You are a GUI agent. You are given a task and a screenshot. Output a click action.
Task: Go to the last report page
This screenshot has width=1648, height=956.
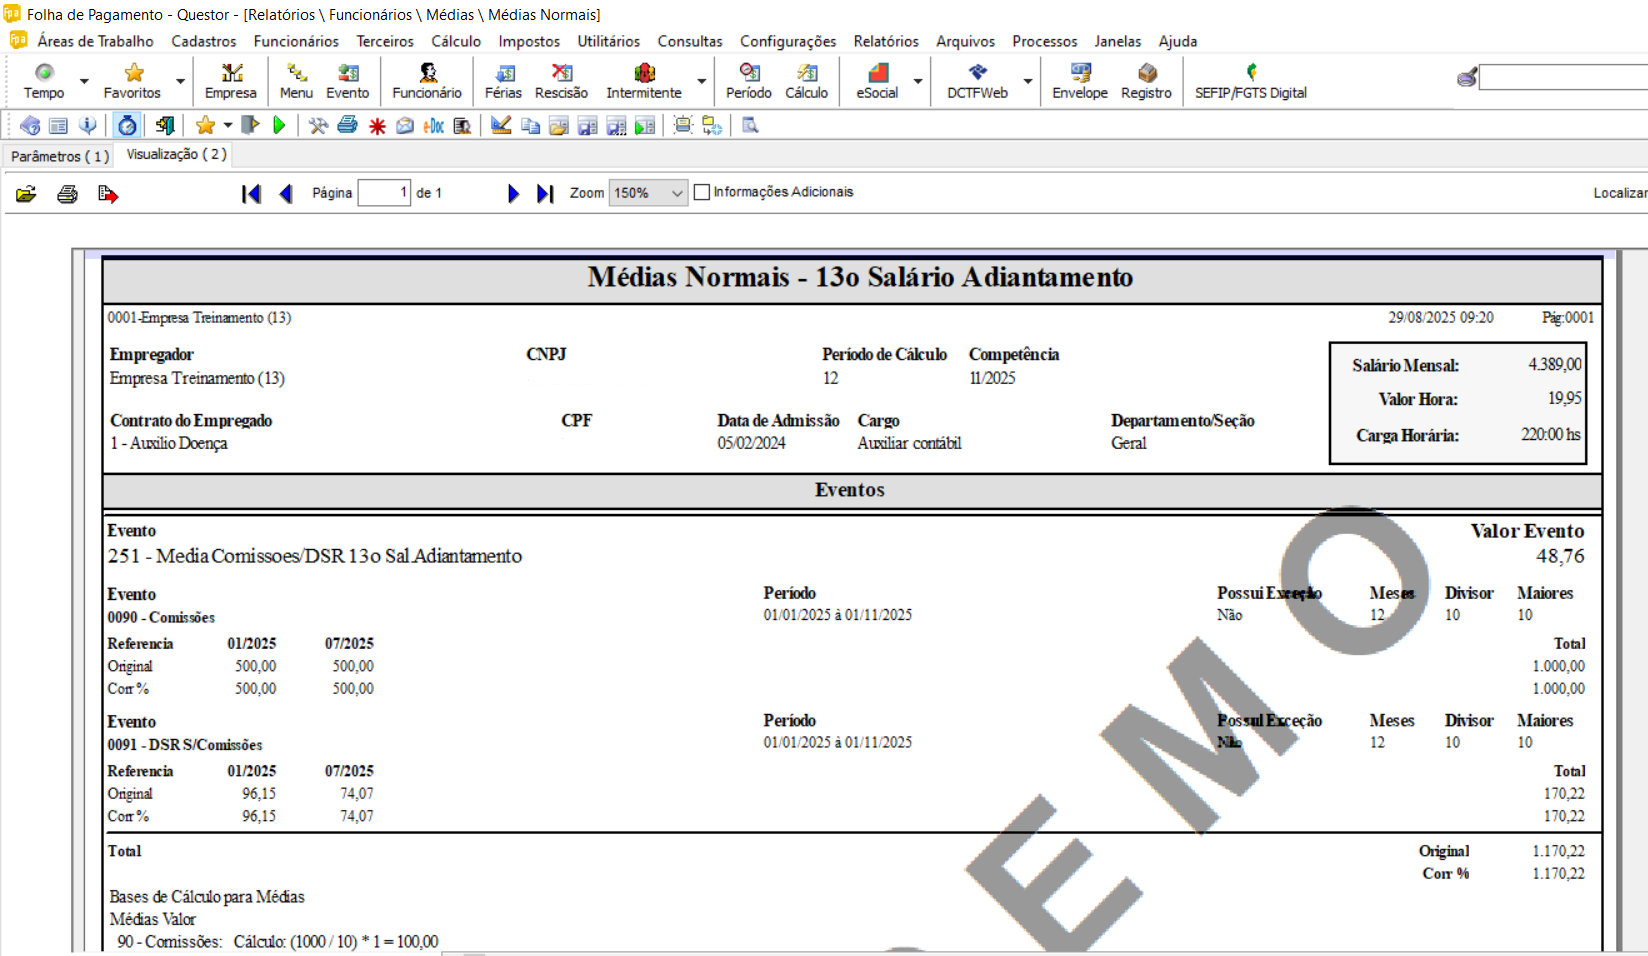click(545, 194)
